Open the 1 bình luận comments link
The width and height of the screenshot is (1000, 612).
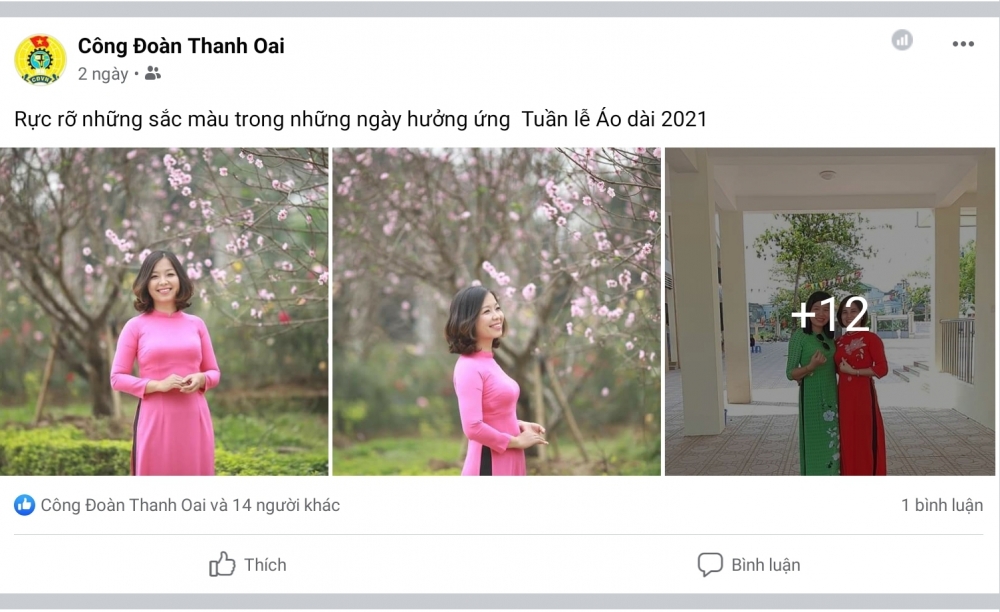[x=942, y=505]
